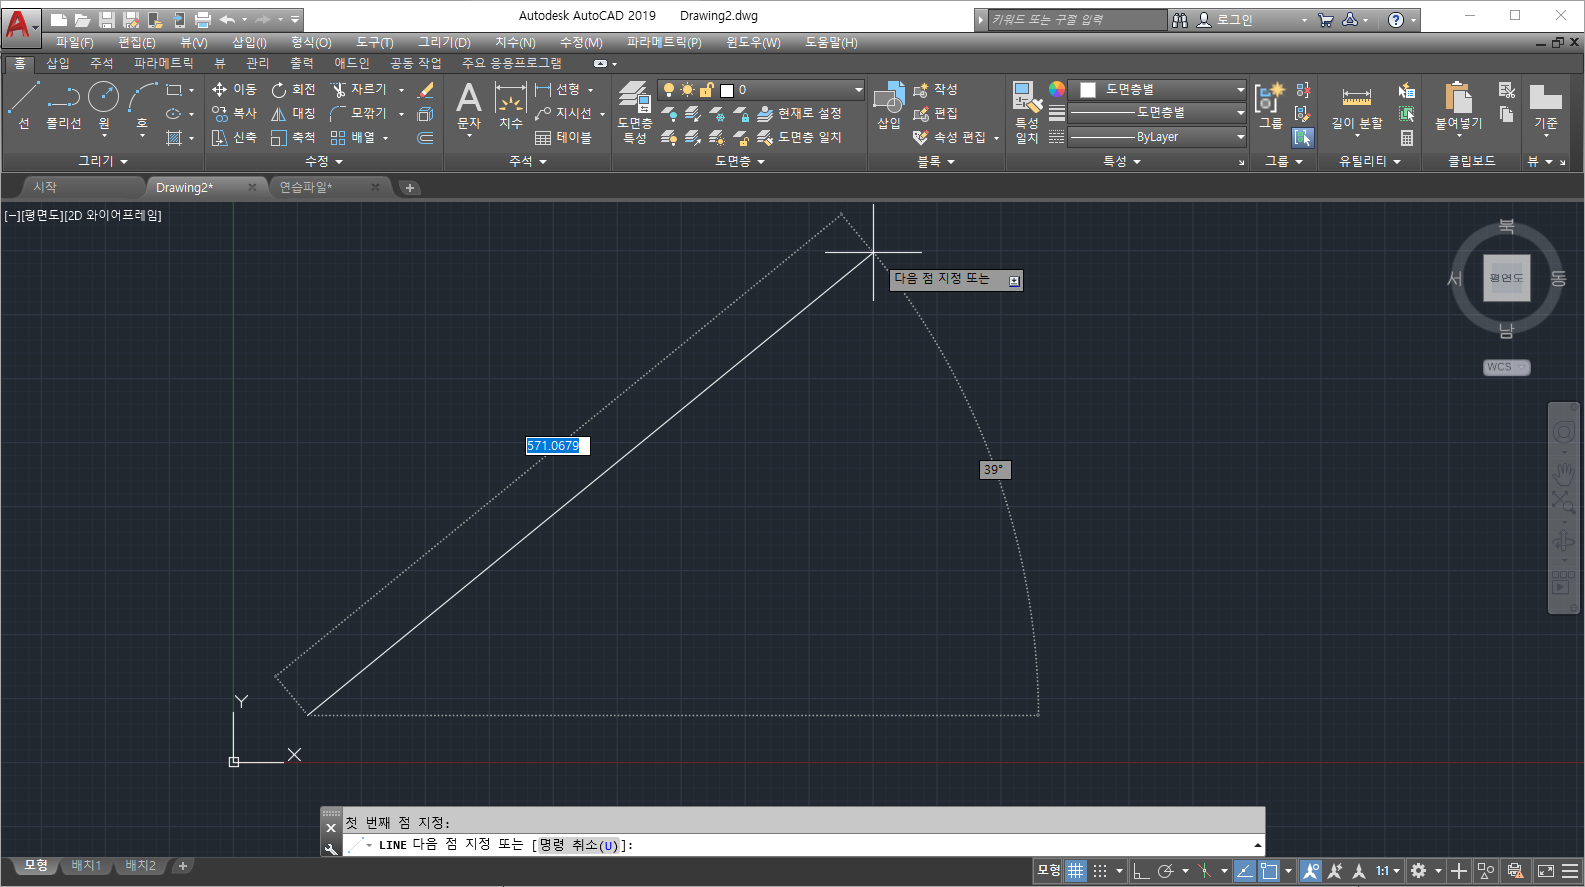Click the 평면도 face on the ViewCube
The image size is (1585, 887).
click(x=1506, y=278)
